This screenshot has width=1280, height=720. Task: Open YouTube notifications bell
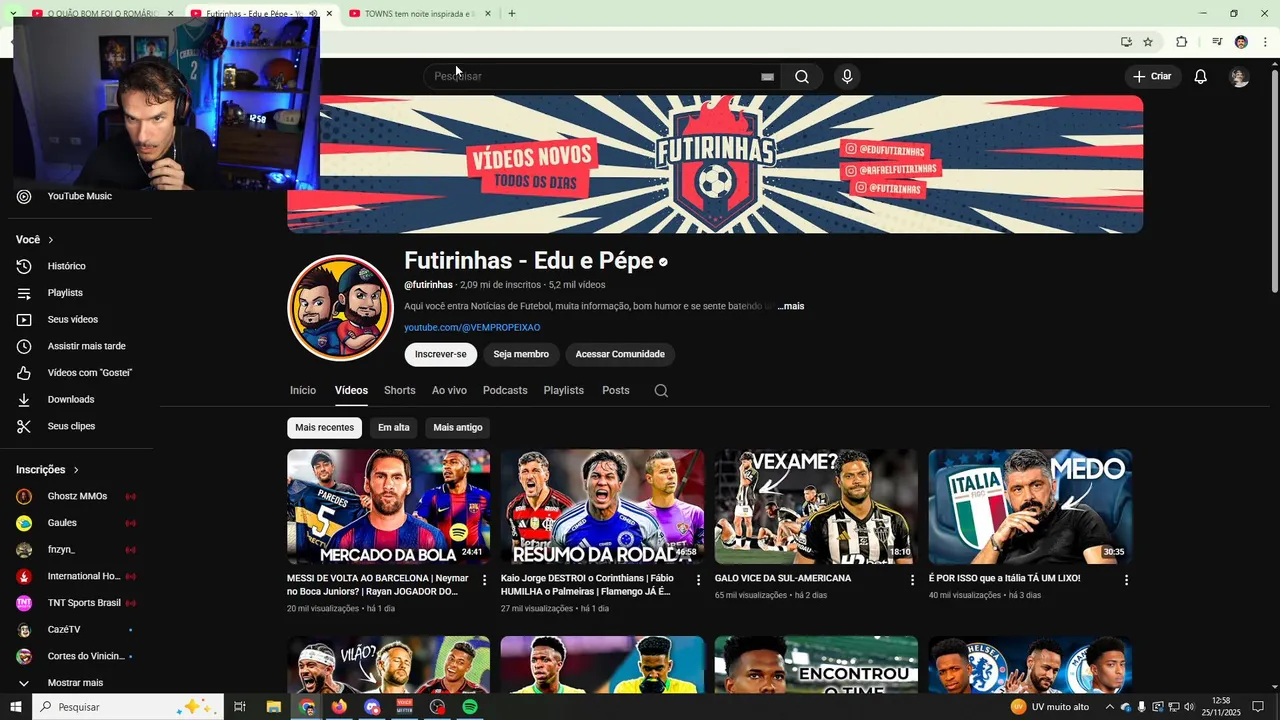tap(1201, 77)
